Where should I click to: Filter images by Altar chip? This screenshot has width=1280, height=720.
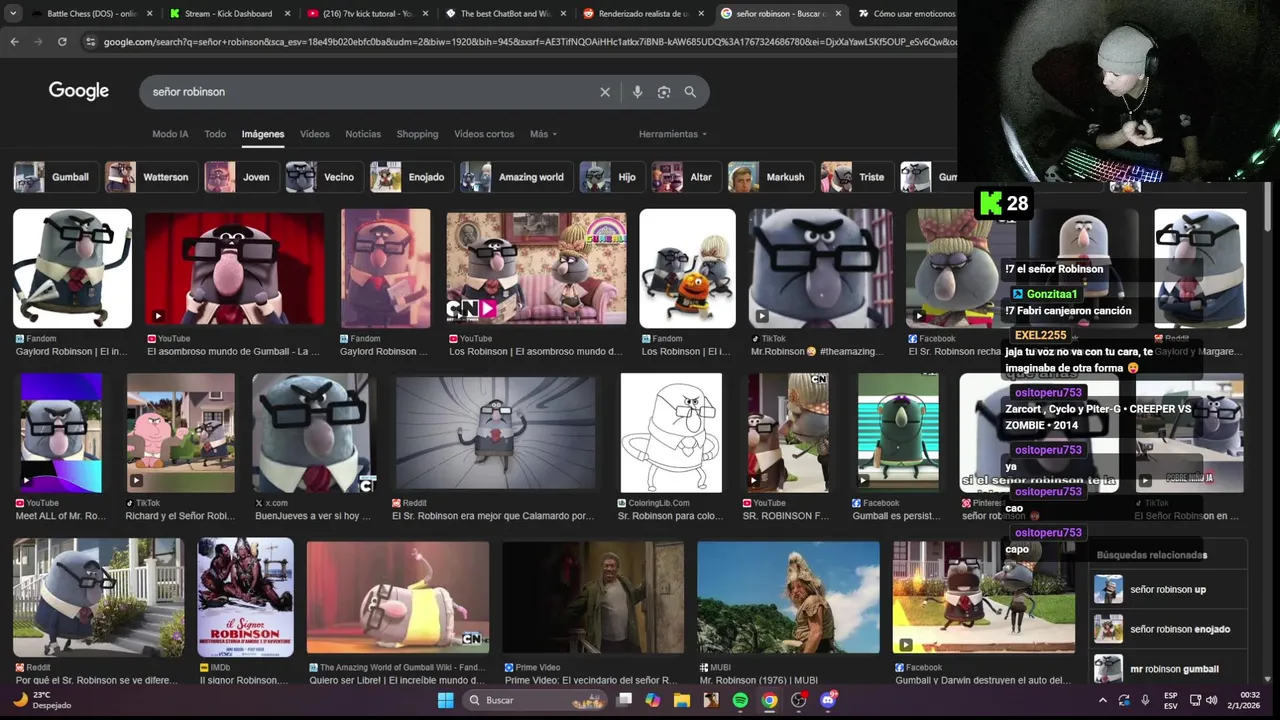686,177
